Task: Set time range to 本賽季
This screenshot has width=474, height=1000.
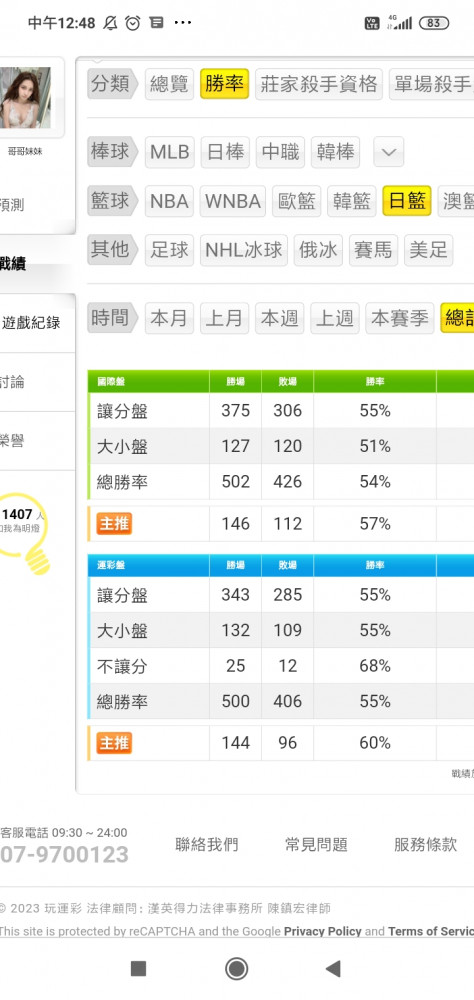Action: 399,318
